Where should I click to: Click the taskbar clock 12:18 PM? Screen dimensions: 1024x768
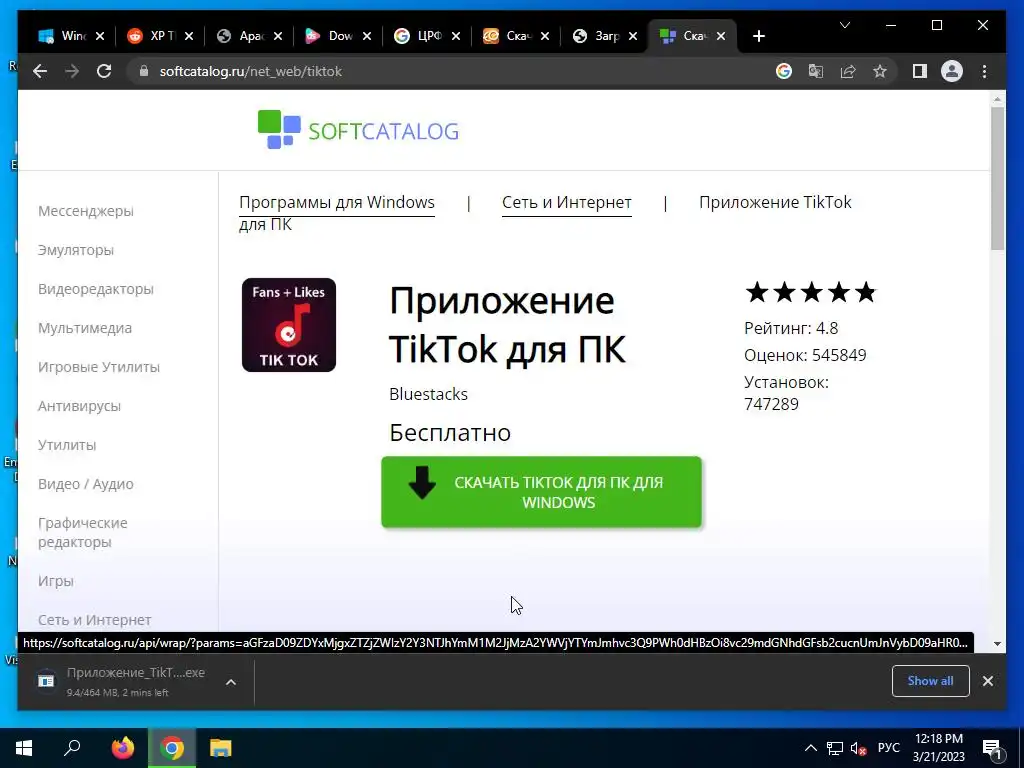point(938,739)
